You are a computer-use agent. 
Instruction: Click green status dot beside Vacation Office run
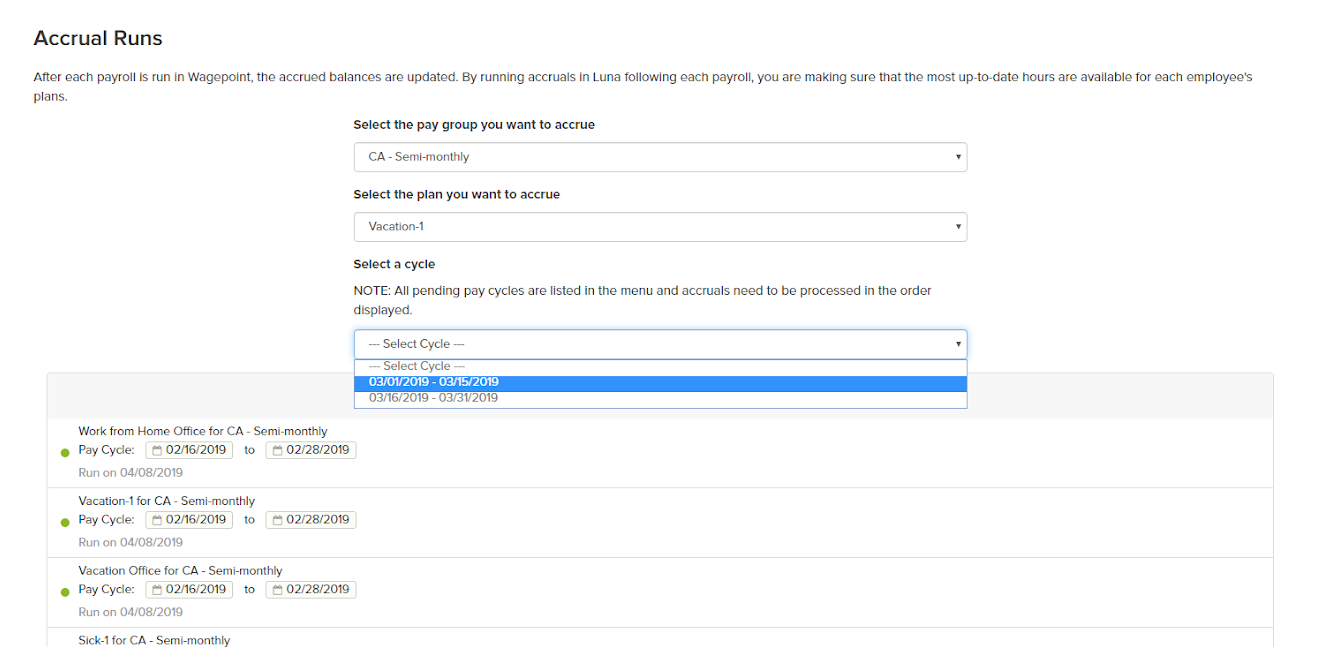65,592
